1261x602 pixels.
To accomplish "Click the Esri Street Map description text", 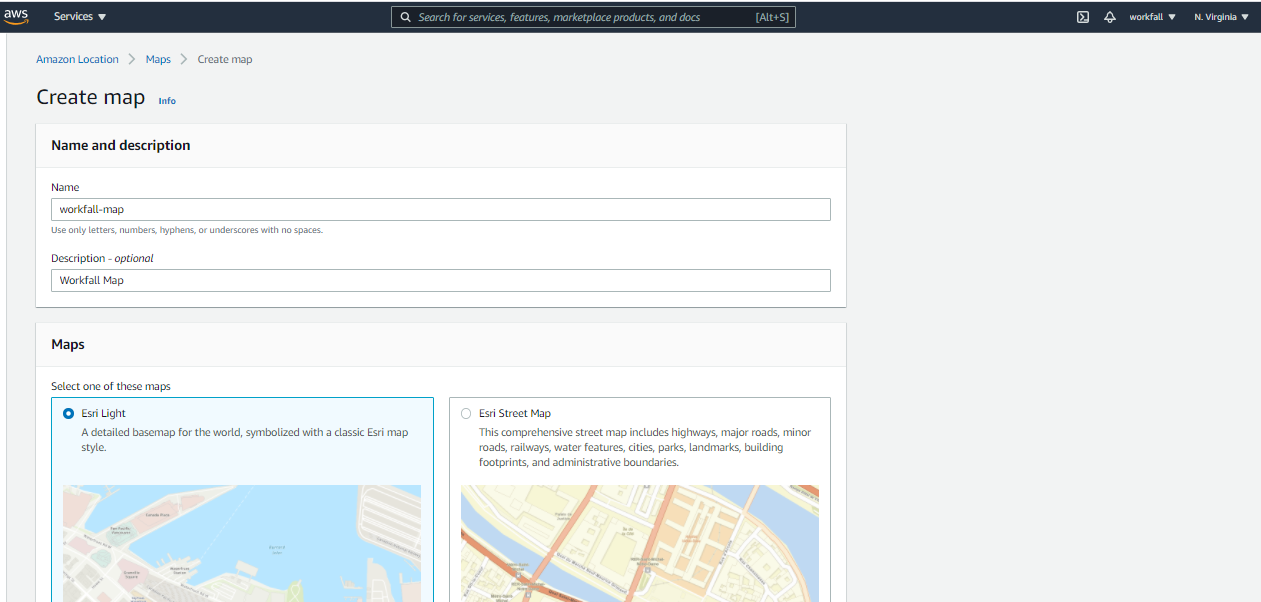I will click(645, 447).
